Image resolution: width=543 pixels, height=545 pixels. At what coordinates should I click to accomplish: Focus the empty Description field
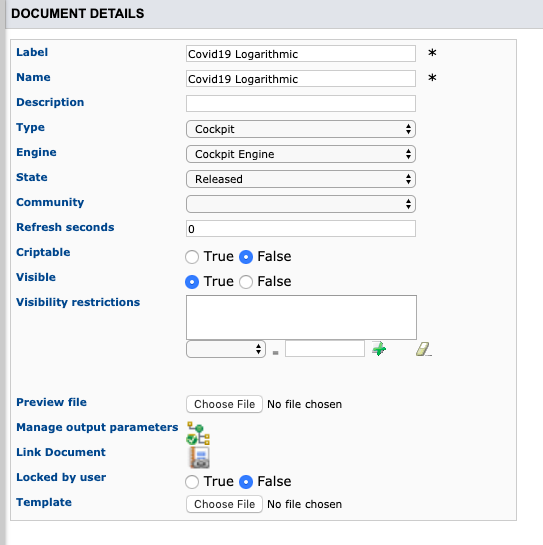pyautogui.click(x=301, y=104)
